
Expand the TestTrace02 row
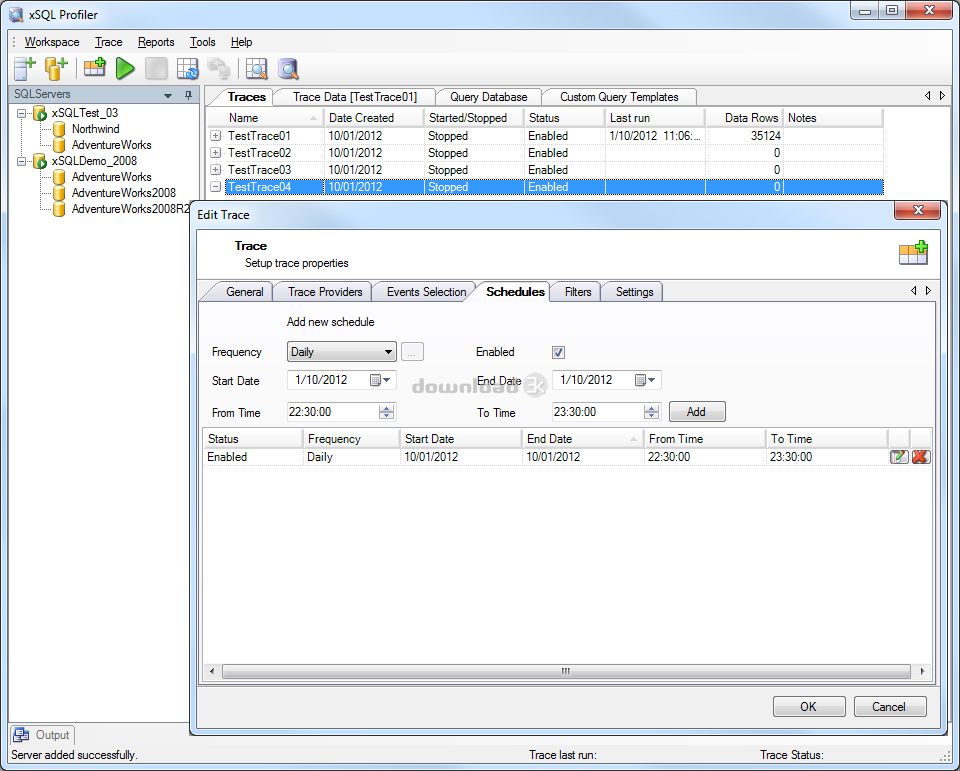point(216,152)
